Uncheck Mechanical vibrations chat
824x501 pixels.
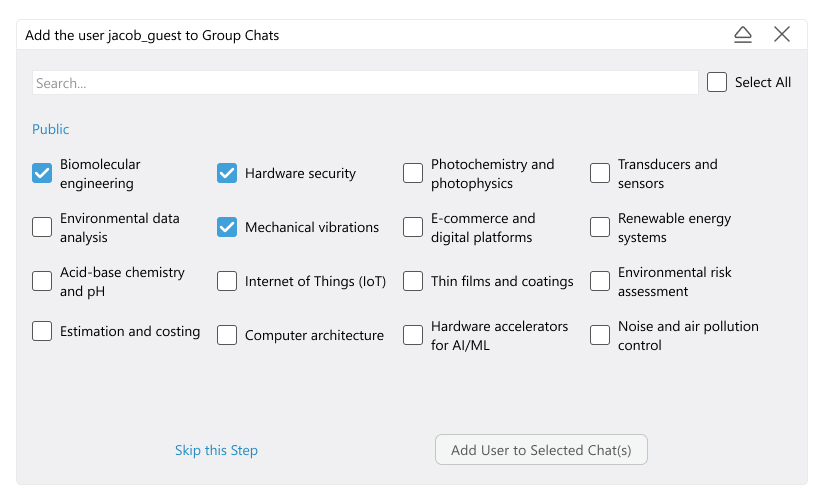point(227,228)
